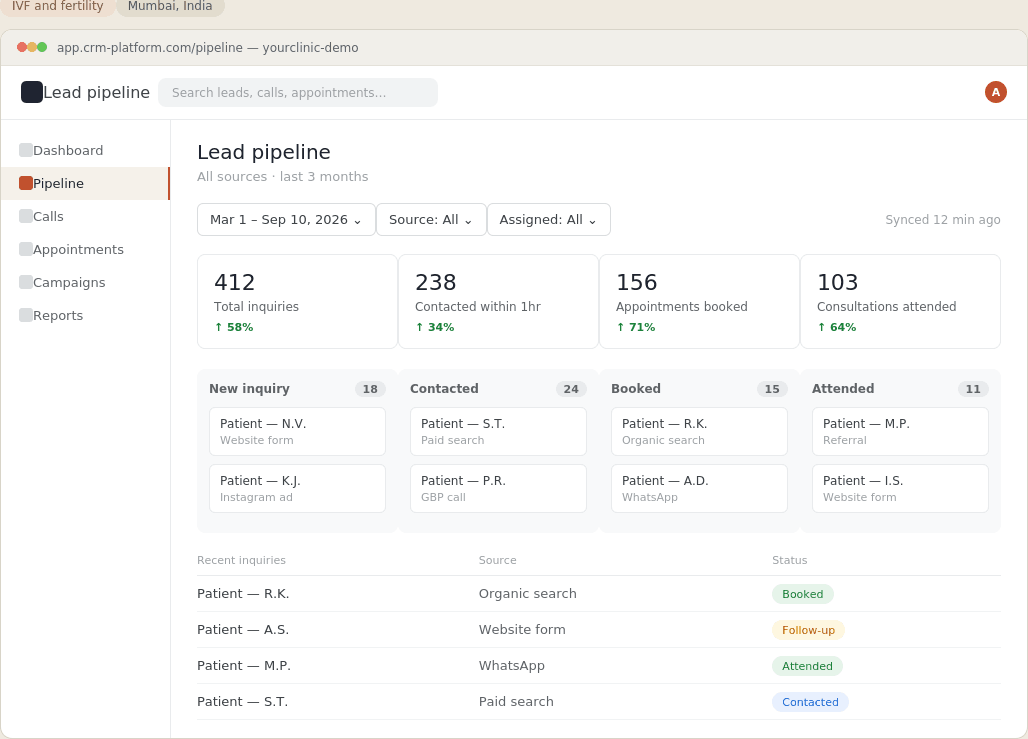The height and width of the screenshot is (739, 1028).
Task: Focus the Search leads, calls, appointments field
Action: tap(298, 92)
